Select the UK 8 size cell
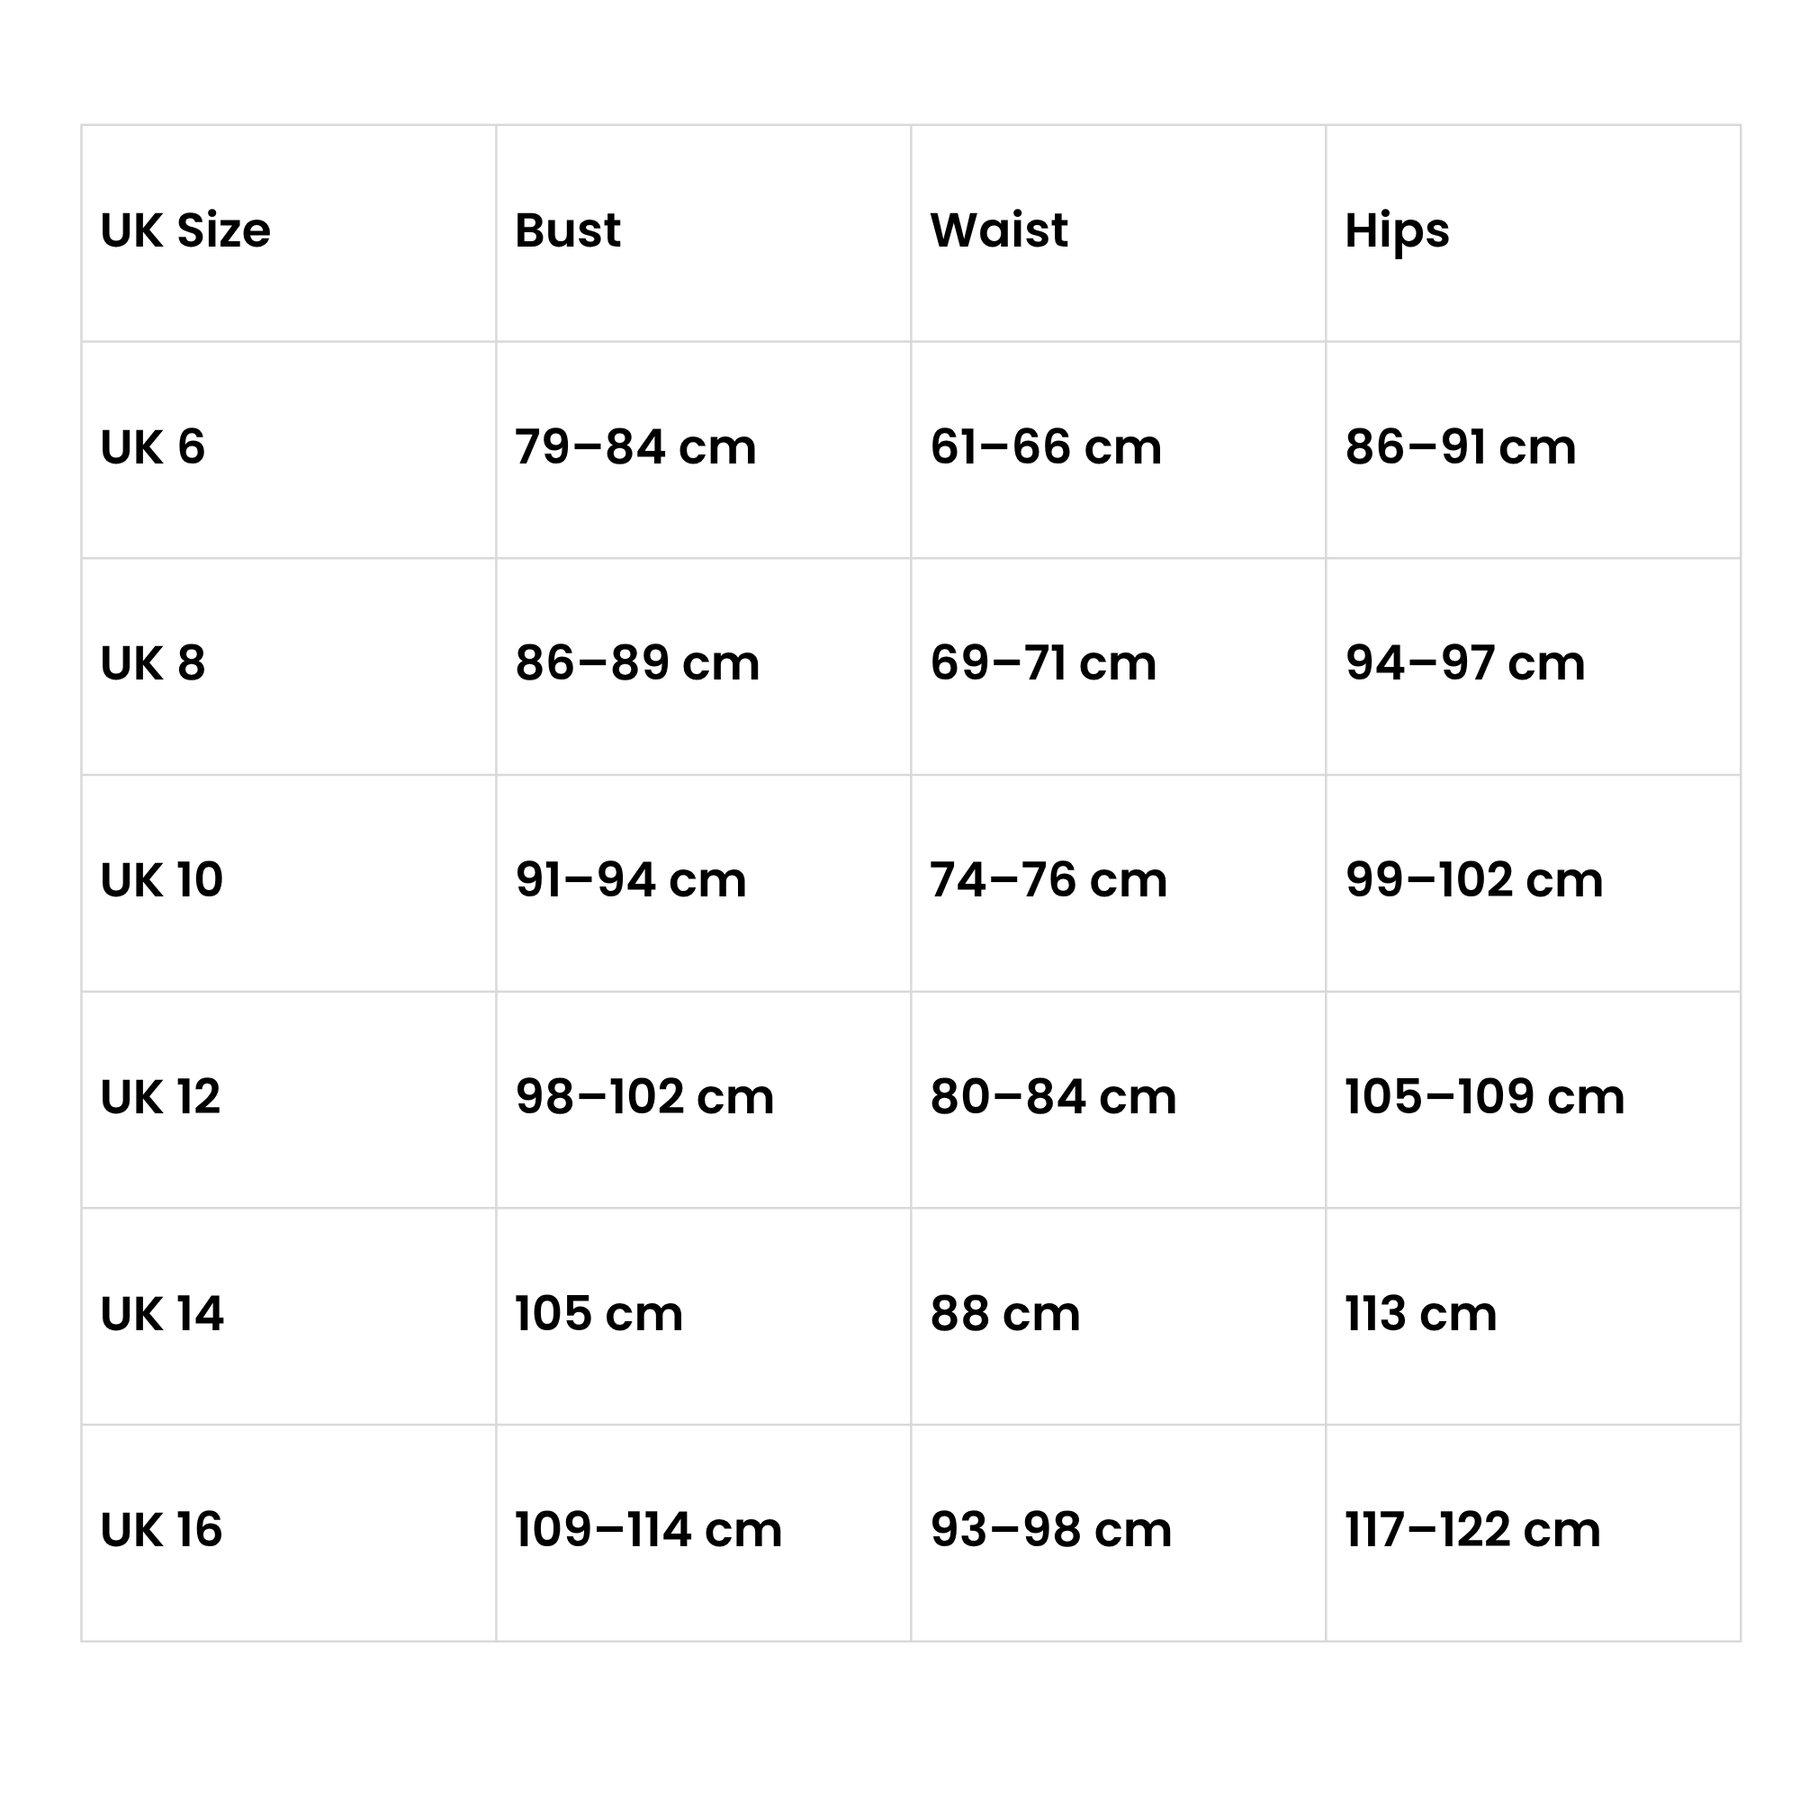This screenshot has height=1800, width=1800. pyautogui.click(x=152, y=664)
